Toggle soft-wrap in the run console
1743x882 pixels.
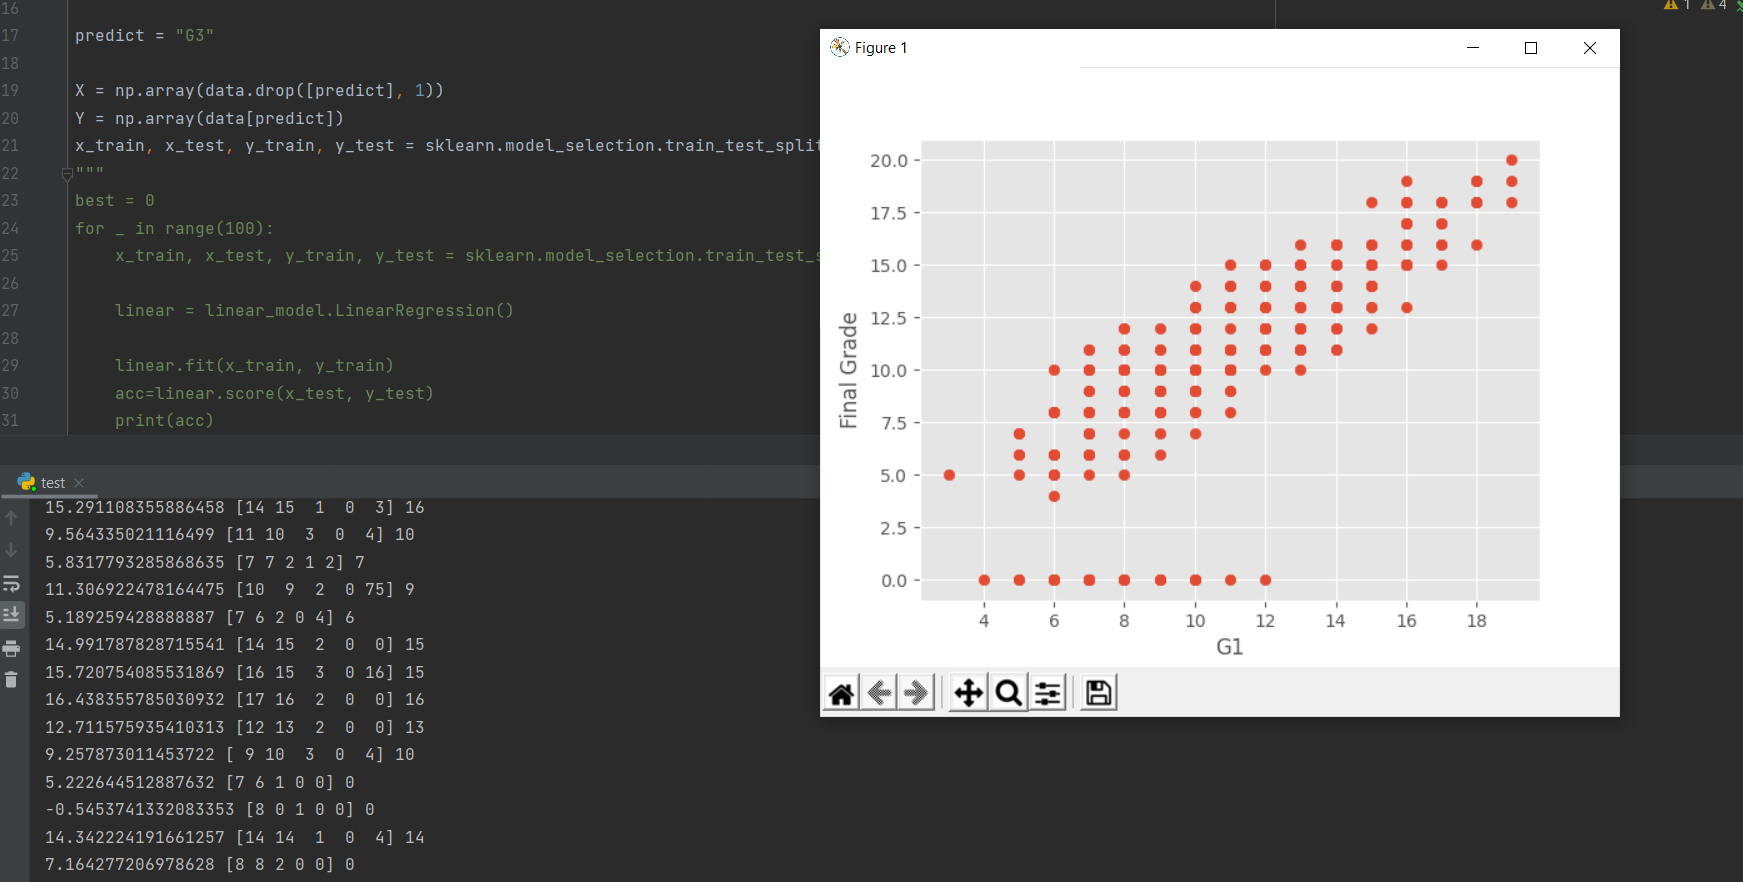click(x=12, y=583)
